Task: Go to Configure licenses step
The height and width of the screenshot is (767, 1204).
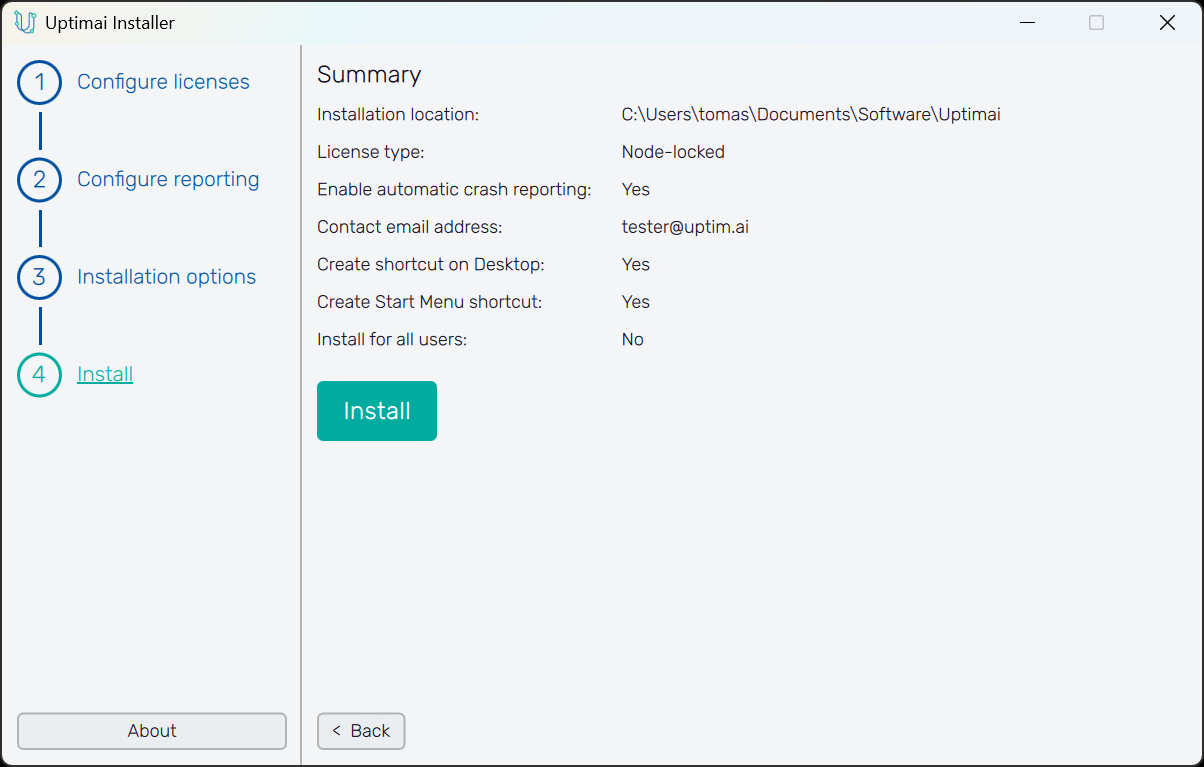Action: pos(163,82)
